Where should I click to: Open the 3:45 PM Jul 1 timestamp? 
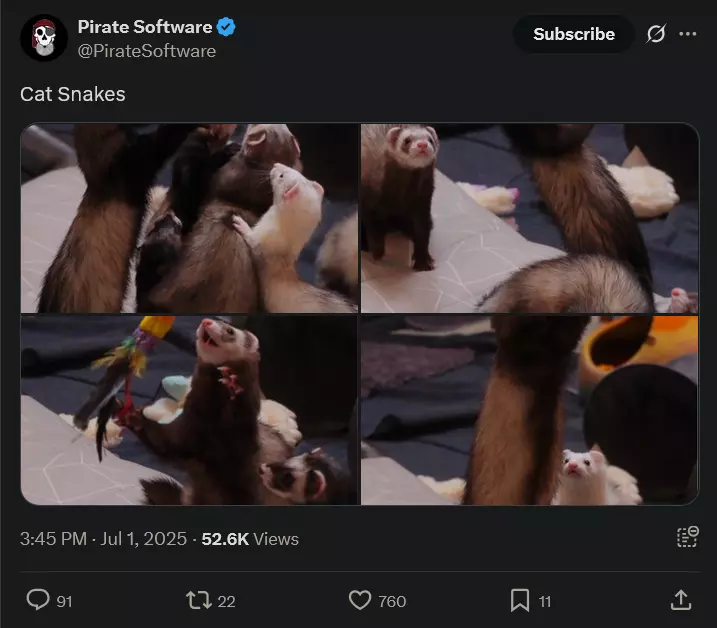point(103,539)
